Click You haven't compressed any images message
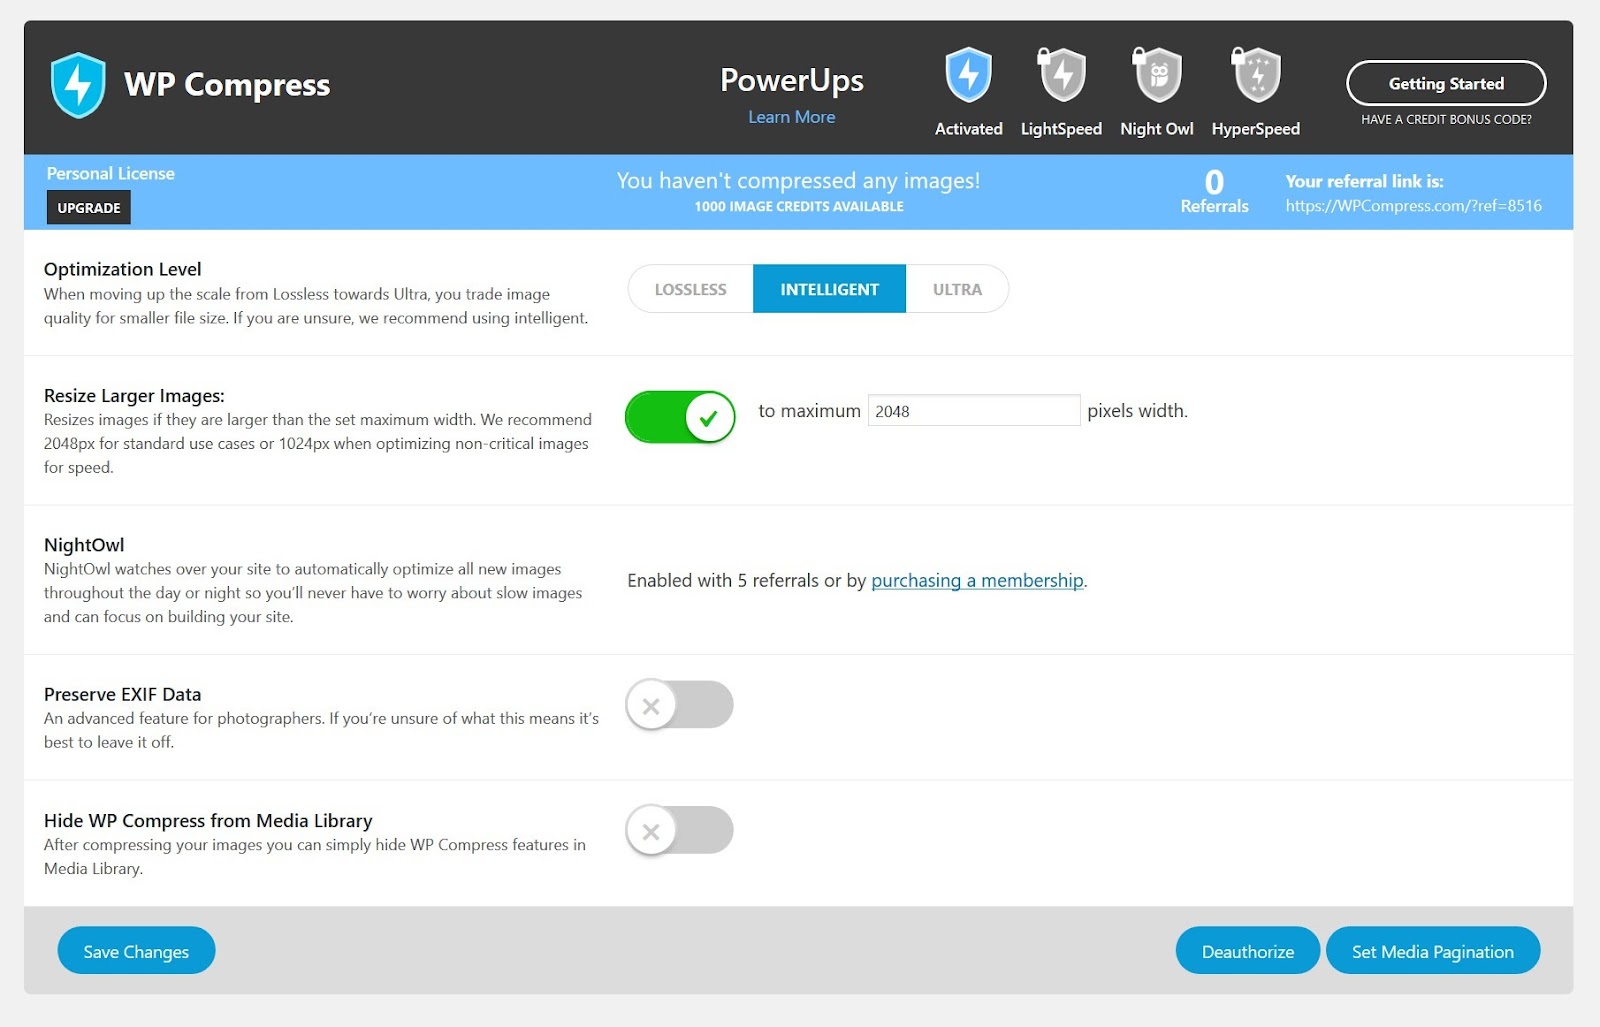The height and width of the screenshot is (1027, 1600). 798,181
